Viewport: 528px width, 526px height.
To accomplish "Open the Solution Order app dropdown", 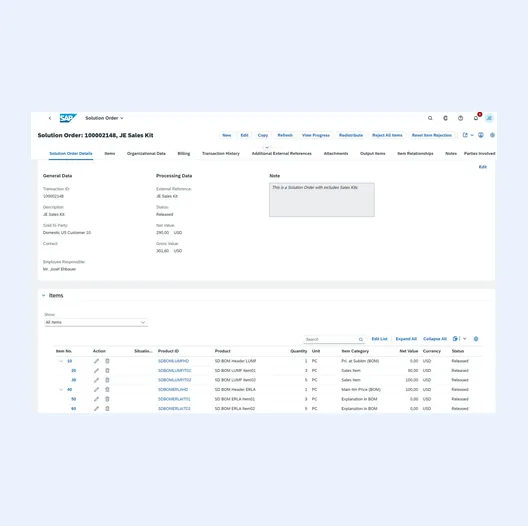I will pos(104,118).
